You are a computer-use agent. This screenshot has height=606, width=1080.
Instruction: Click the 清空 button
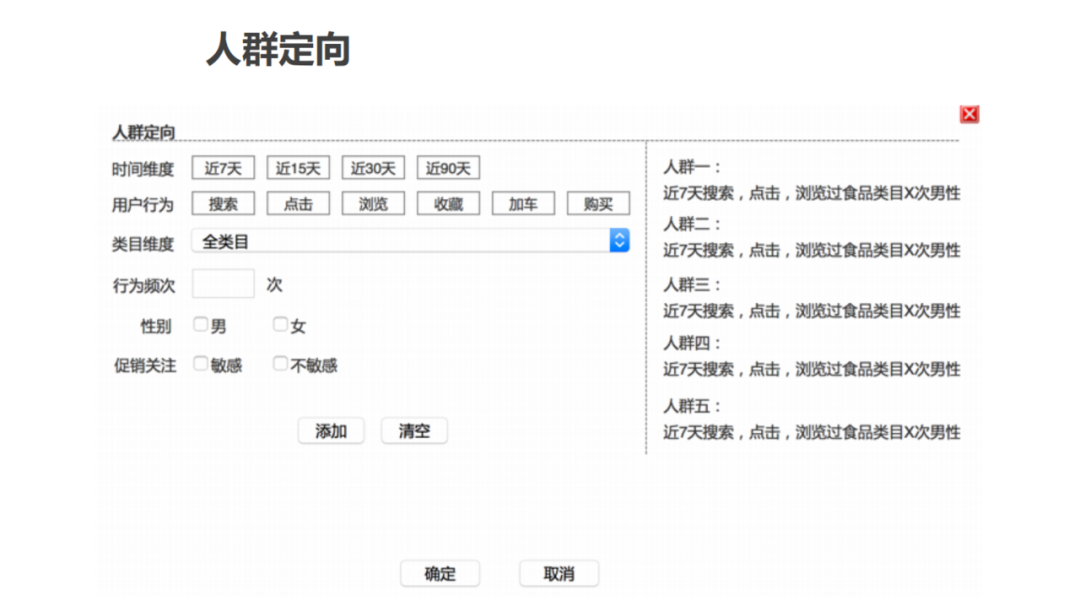413,431
